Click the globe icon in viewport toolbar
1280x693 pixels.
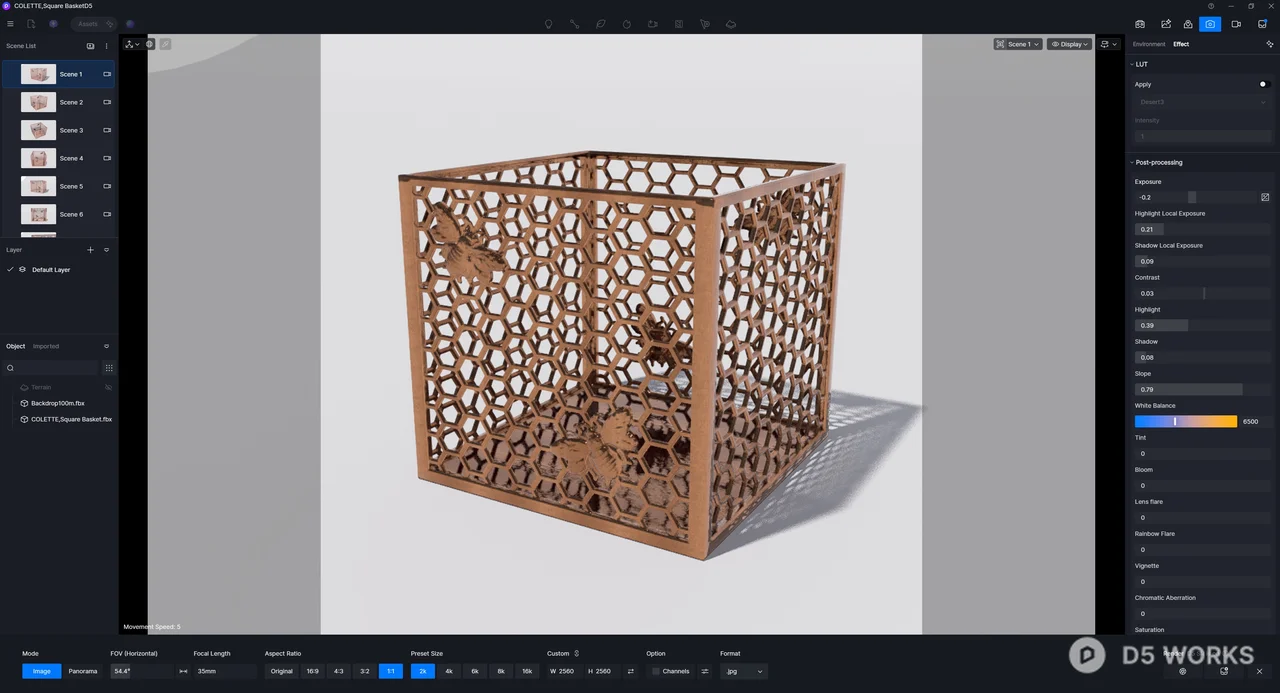pos(150,44)
